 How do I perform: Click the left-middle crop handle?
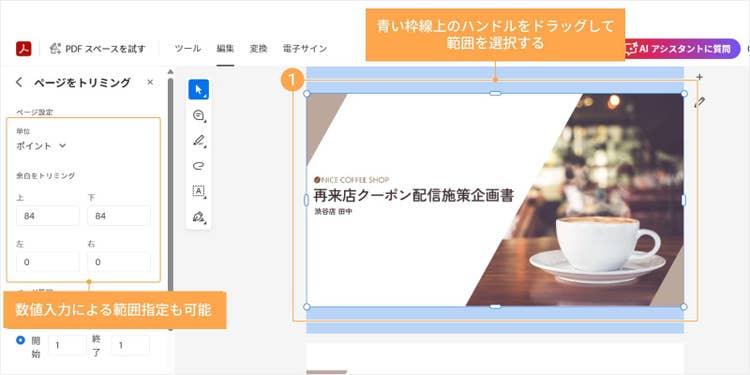click(307, 200)
